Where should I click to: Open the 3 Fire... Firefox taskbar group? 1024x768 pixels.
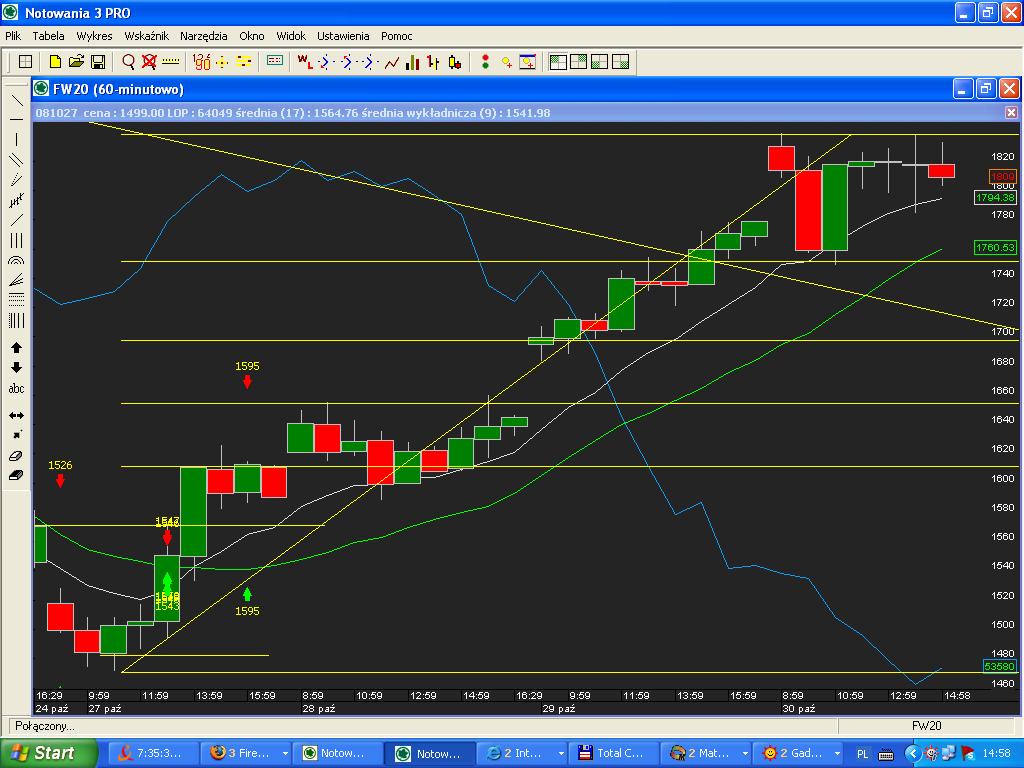tap(245, 753)
